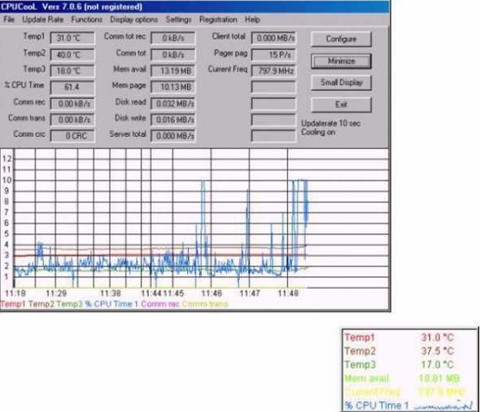Open the Display options menu

134,20
